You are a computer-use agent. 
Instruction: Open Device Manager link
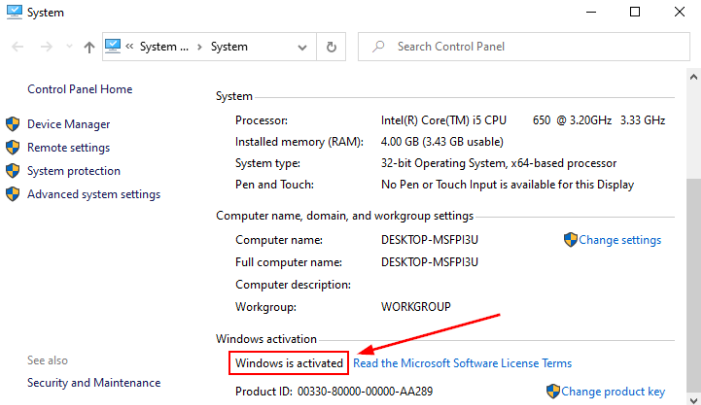pos(68,124)
